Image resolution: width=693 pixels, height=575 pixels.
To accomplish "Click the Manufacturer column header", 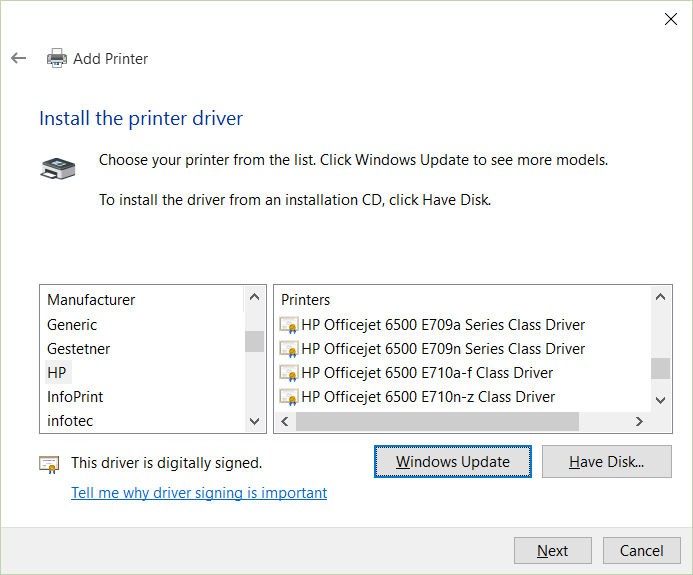I will coord(91,300).
